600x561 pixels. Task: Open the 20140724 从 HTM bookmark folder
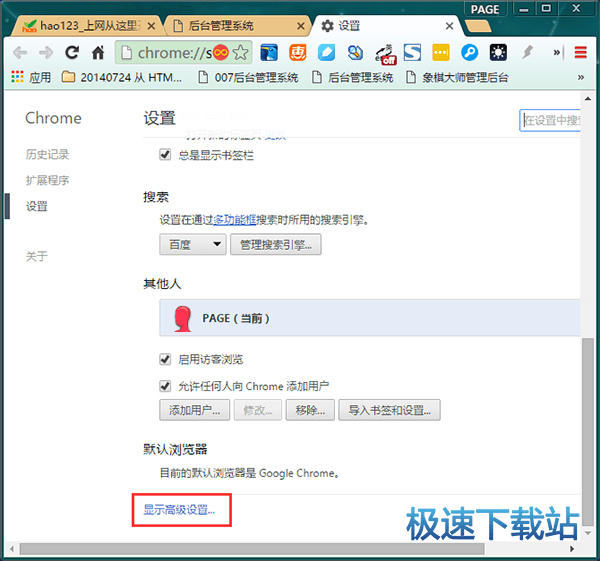tap(122, 77)
